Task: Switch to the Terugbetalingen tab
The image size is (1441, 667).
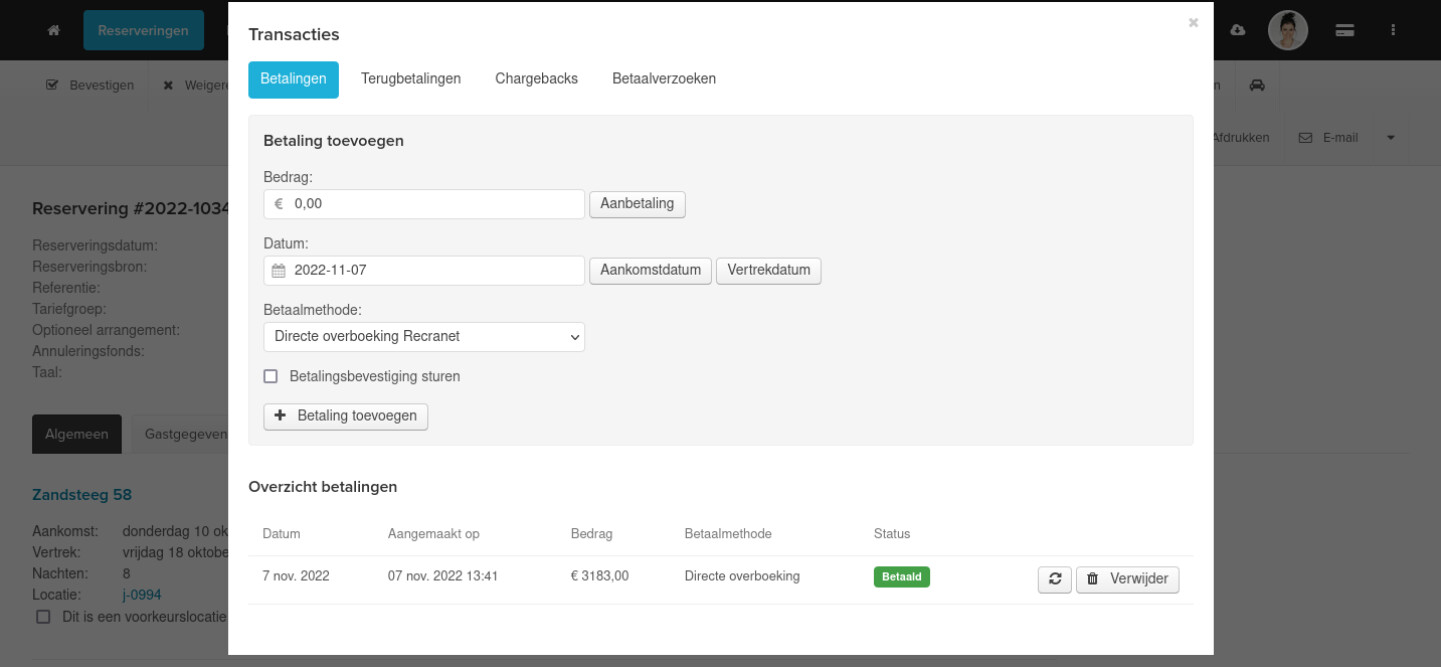Action: 411,79
